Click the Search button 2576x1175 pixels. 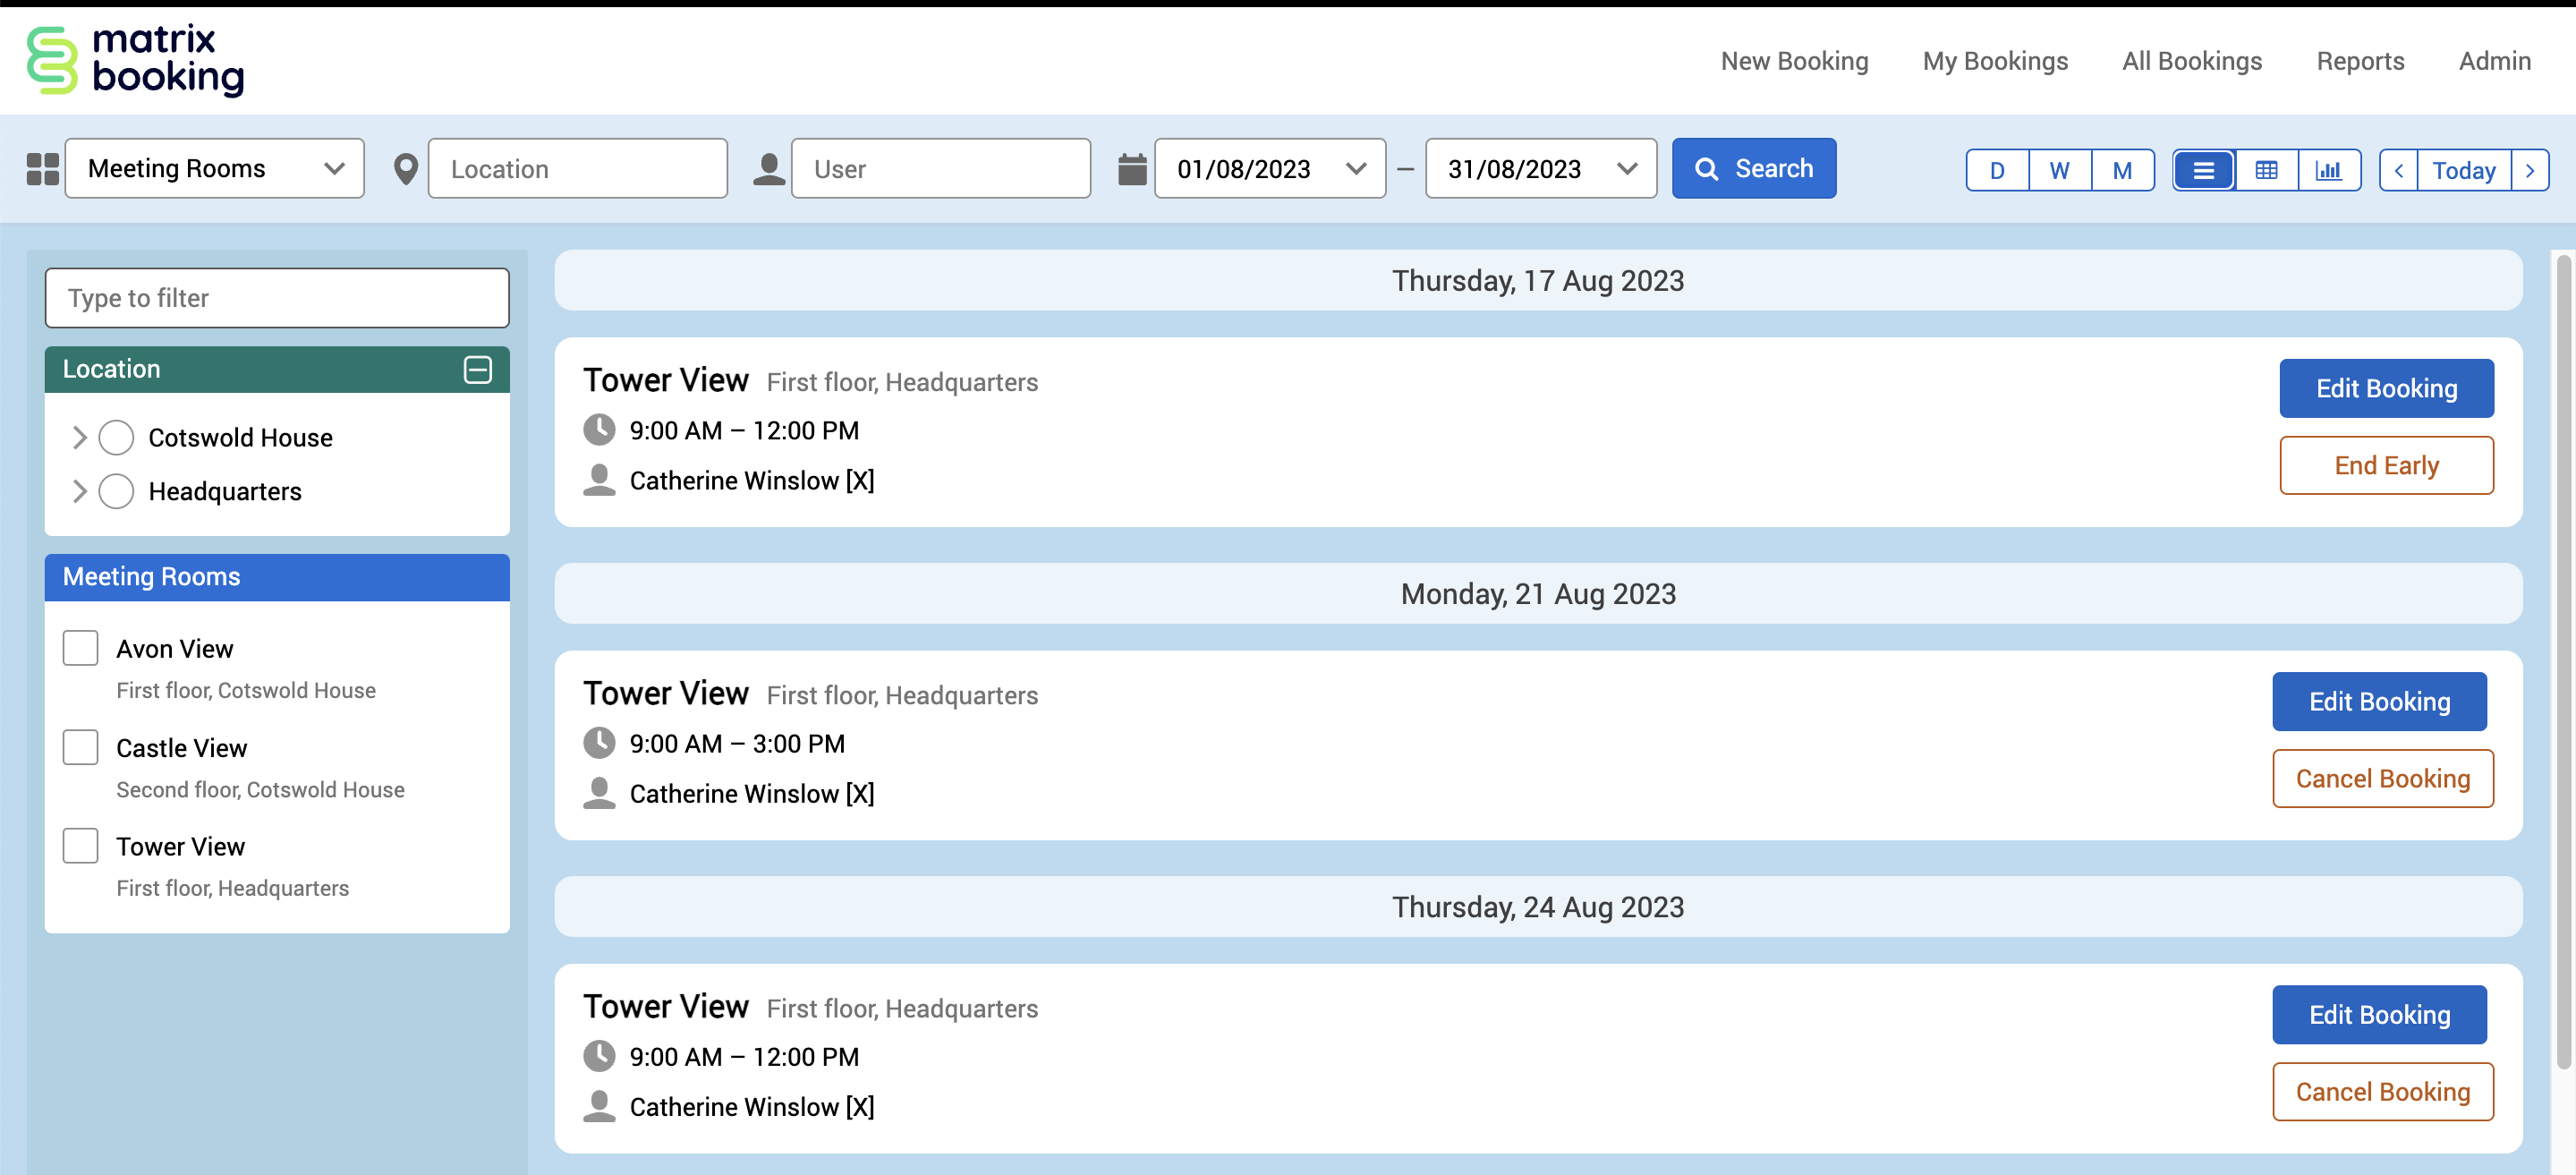point(1753,169)
